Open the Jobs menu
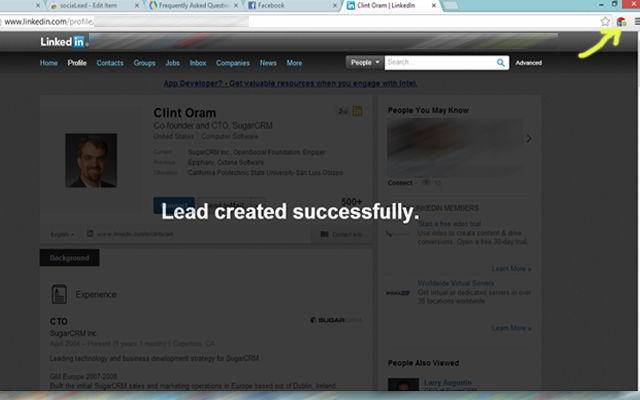The width and height of the screenshot is (640, 400). (x=172, y=63)
